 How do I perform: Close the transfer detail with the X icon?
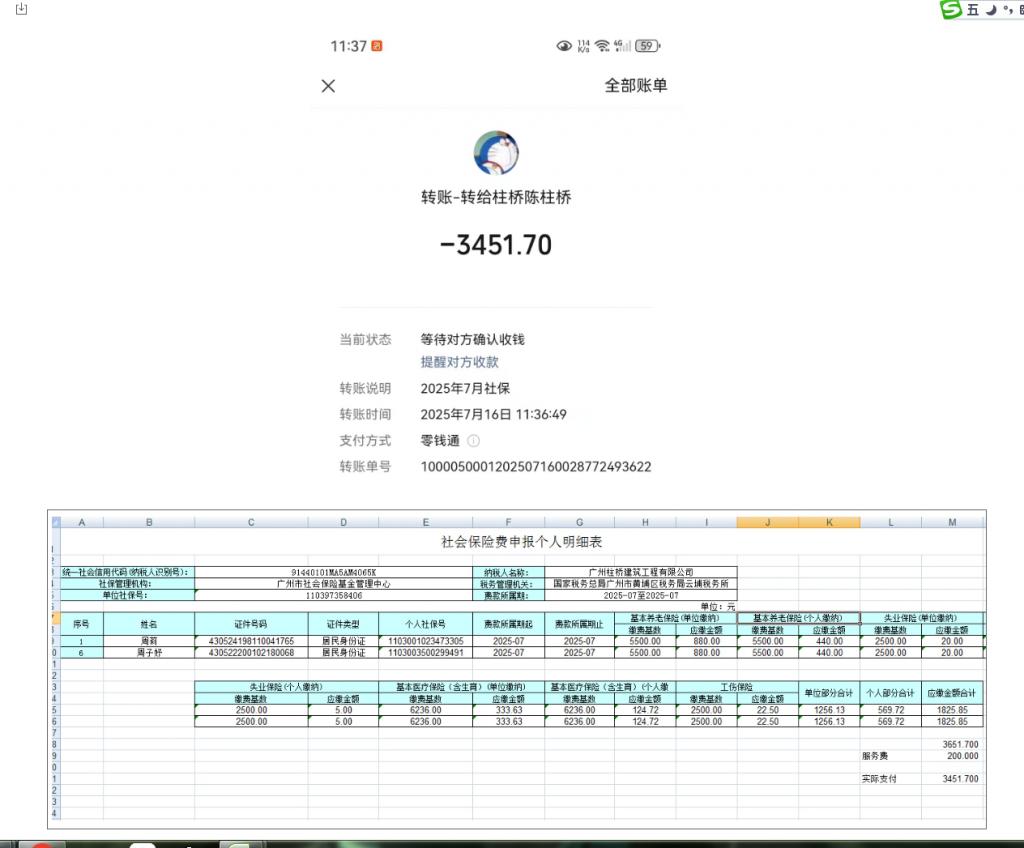(328, 86)
